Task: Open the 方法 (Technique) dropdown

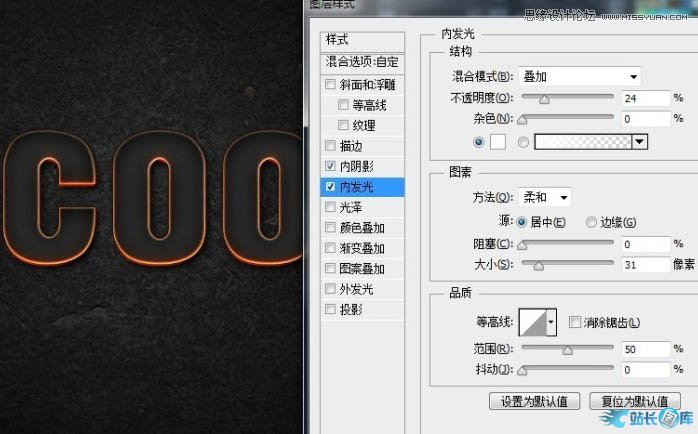Action: click(545, 198)
